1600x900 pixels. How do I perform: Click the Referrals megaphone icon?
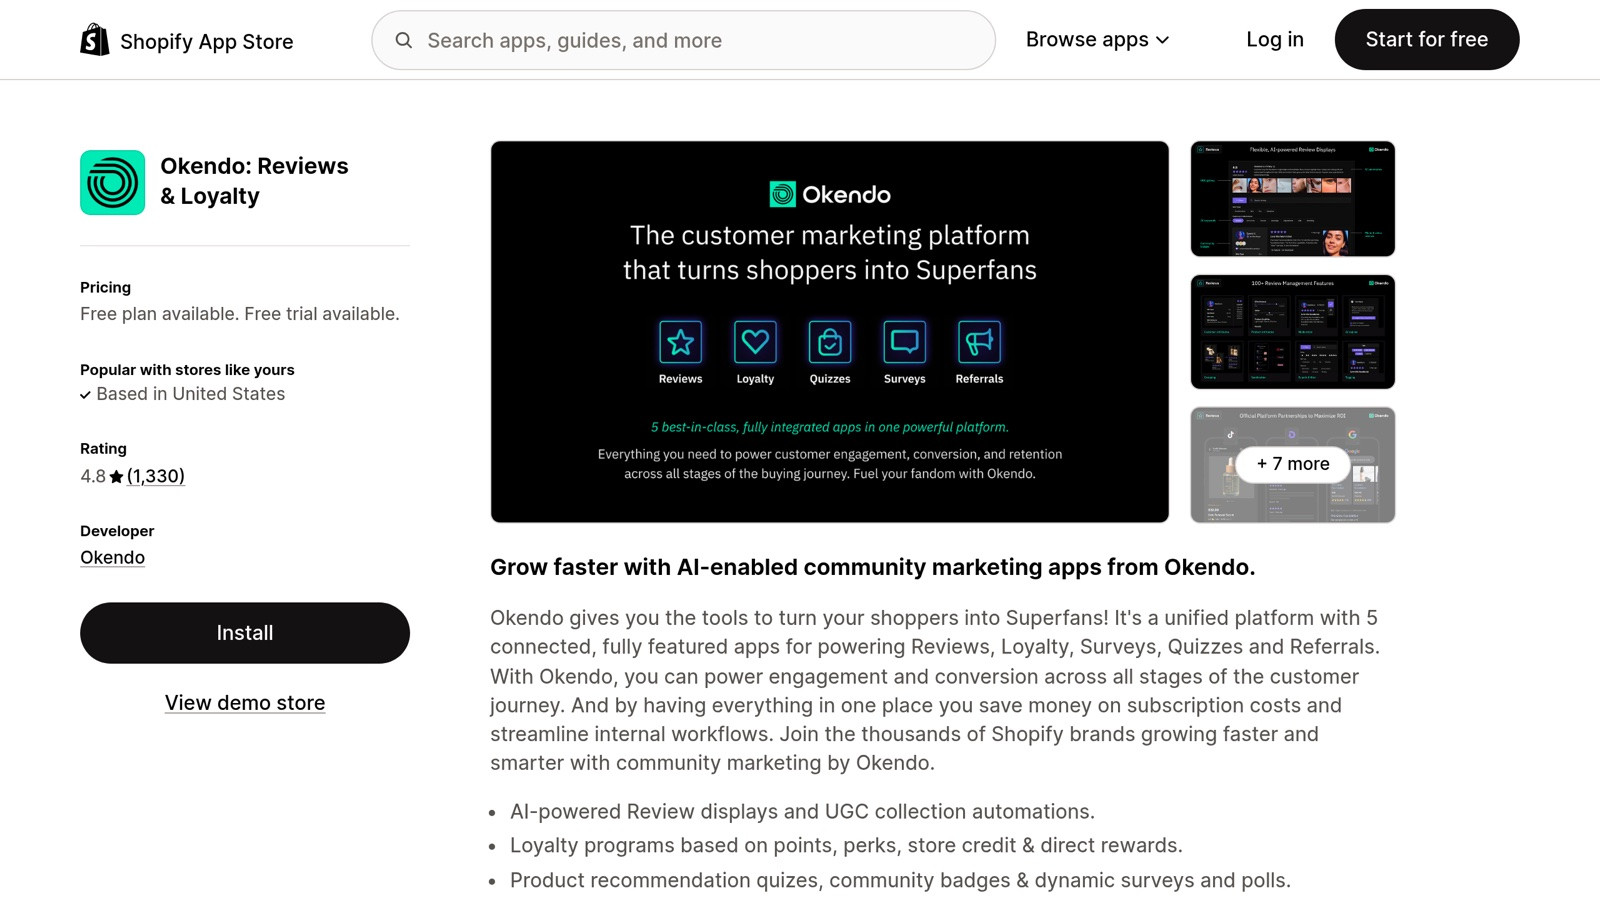tap(978, 344)
